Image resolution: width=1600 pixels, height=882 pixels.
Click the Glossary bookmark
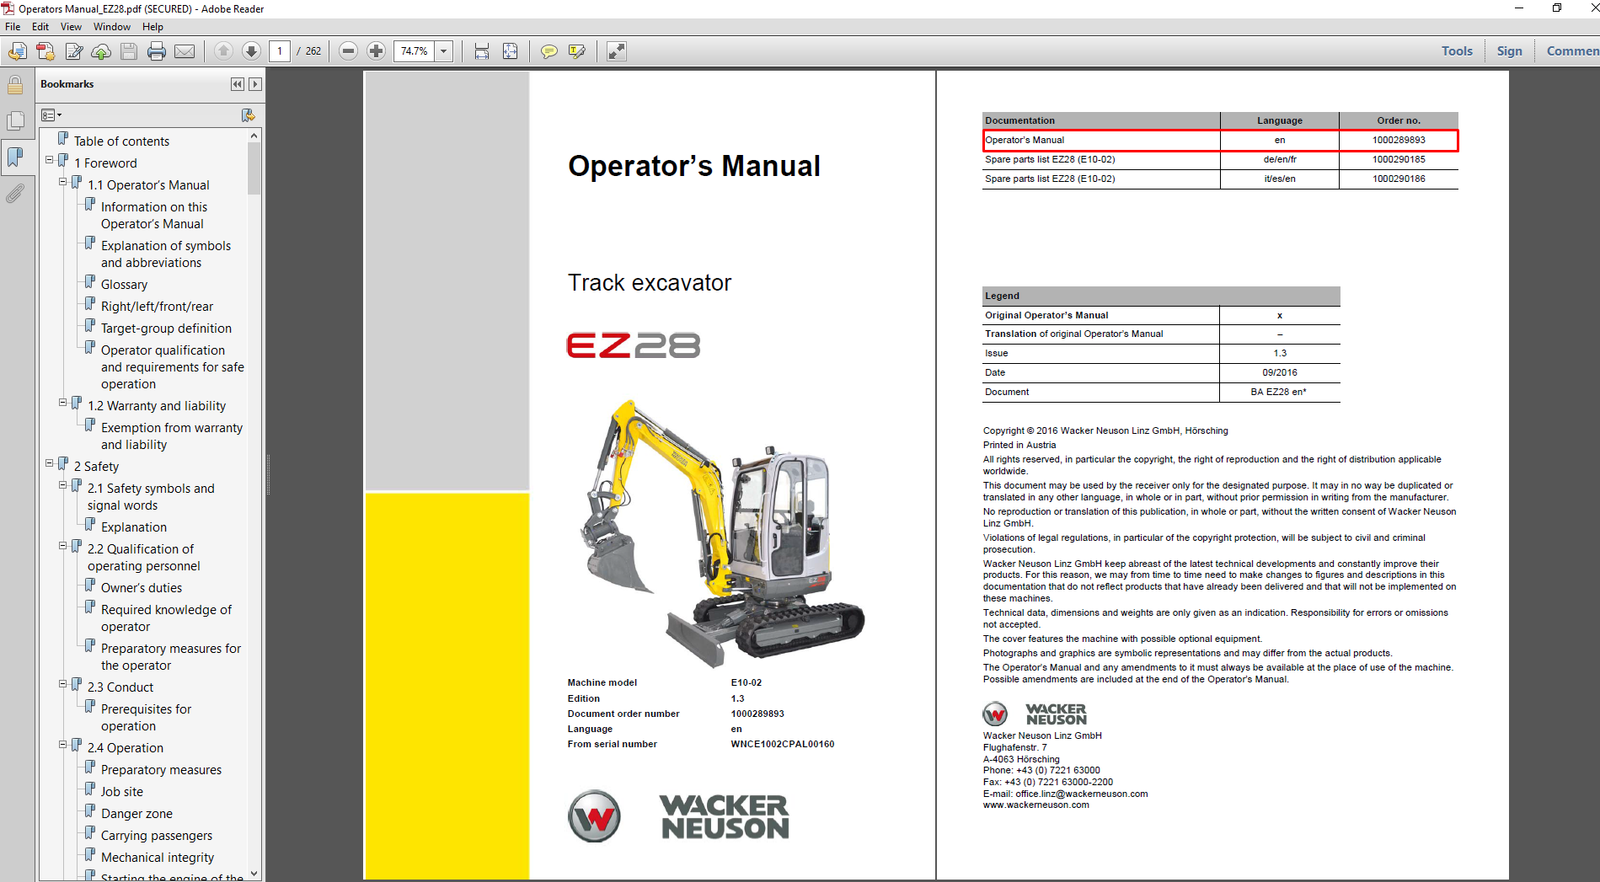click(124, 285)
